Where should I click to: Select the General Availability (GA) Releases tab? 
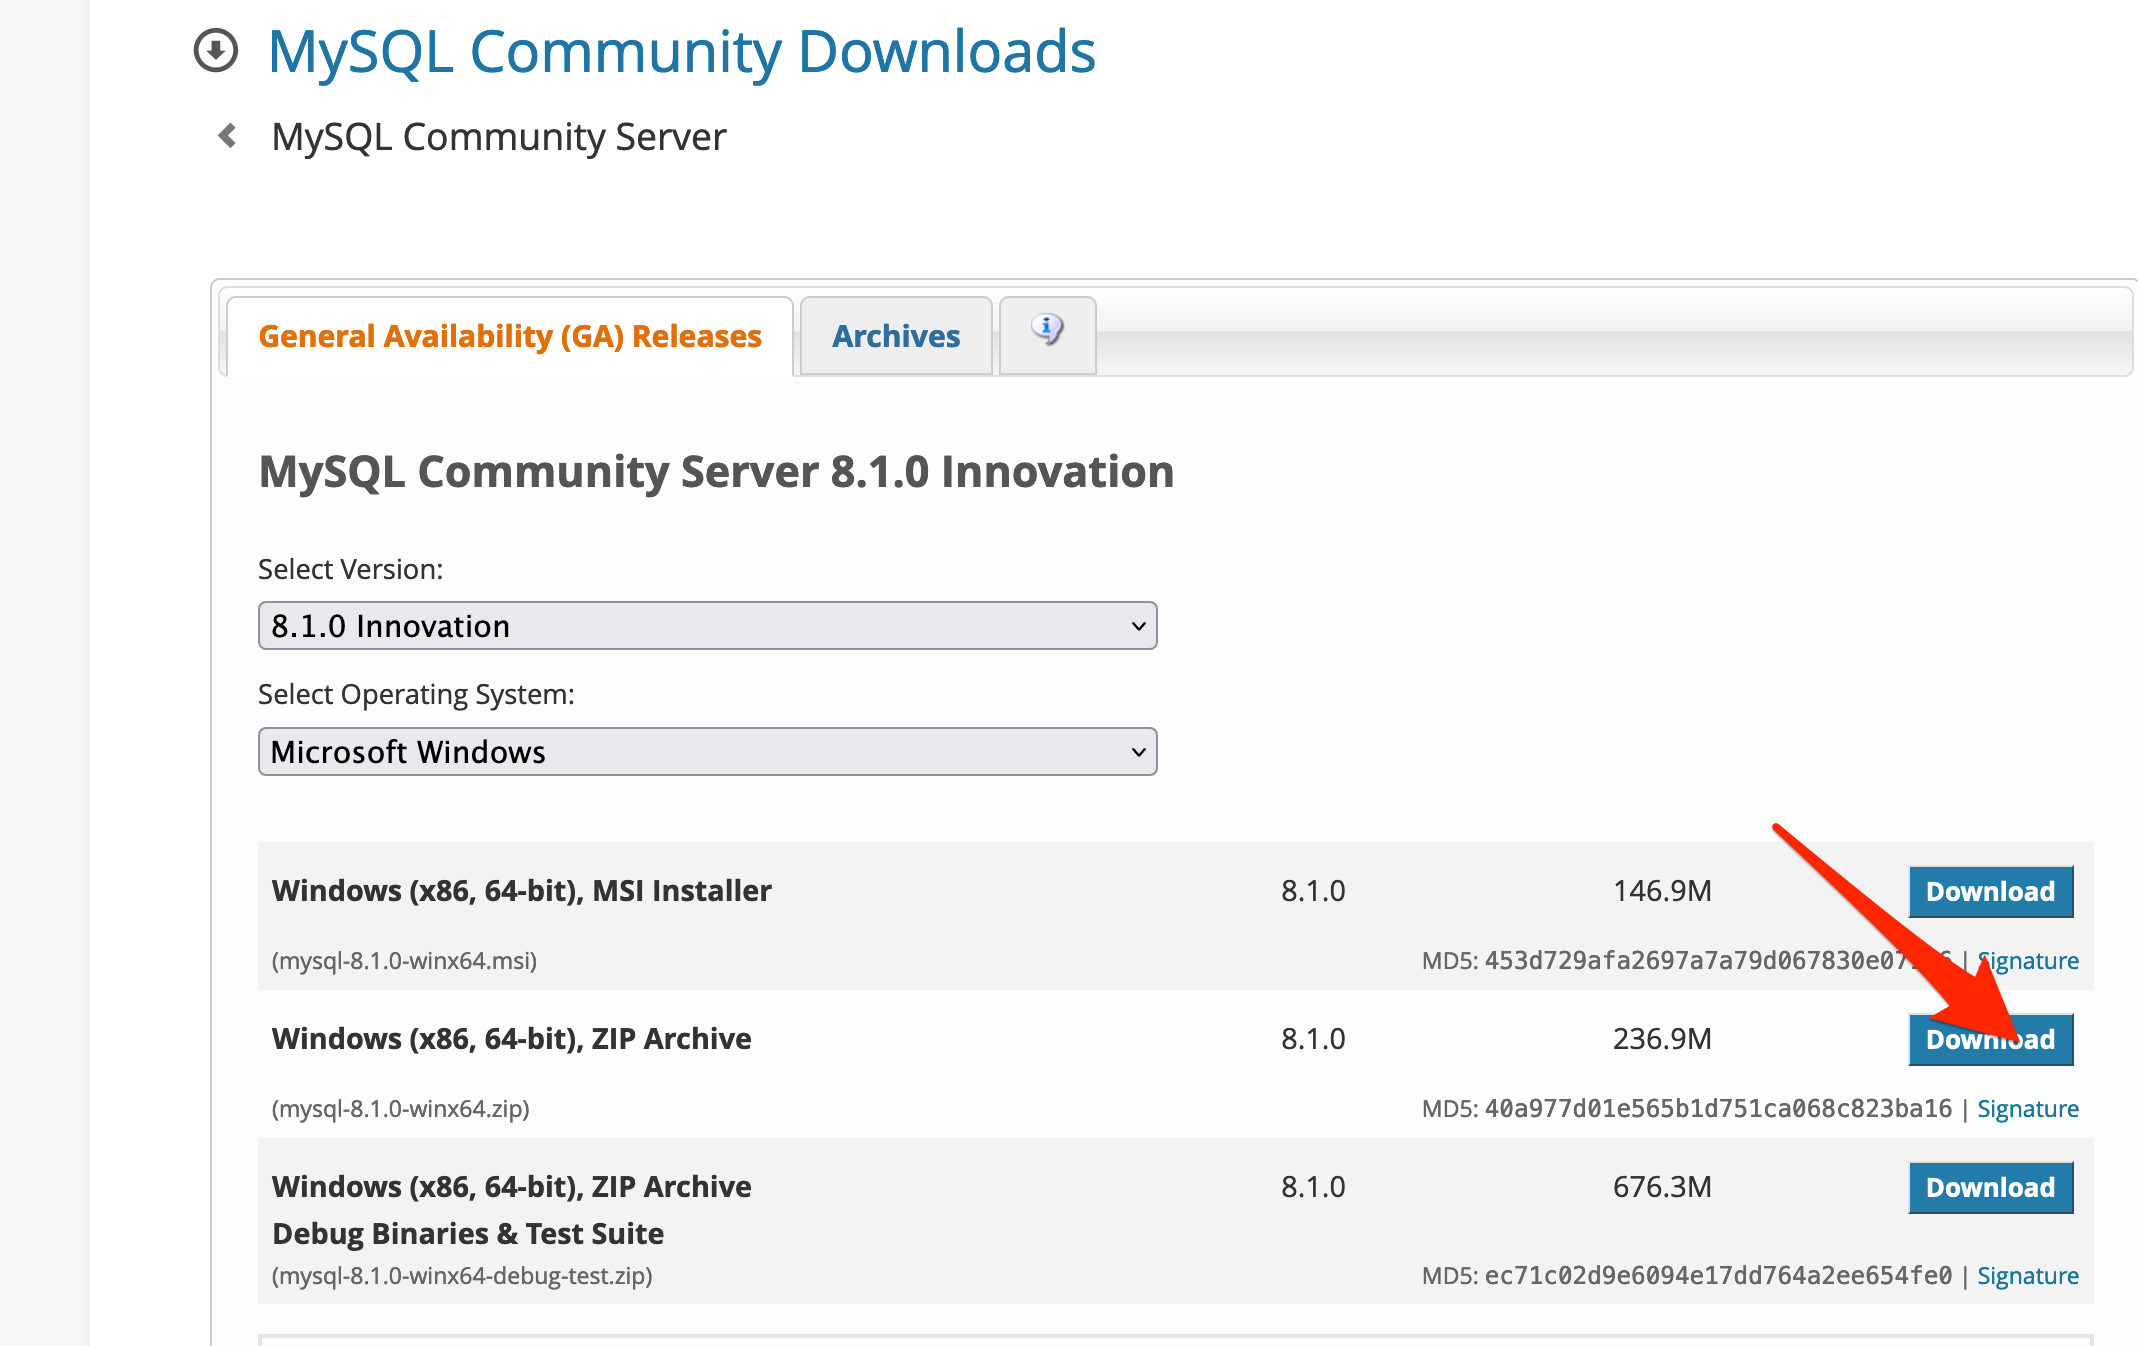click(510, 337)
